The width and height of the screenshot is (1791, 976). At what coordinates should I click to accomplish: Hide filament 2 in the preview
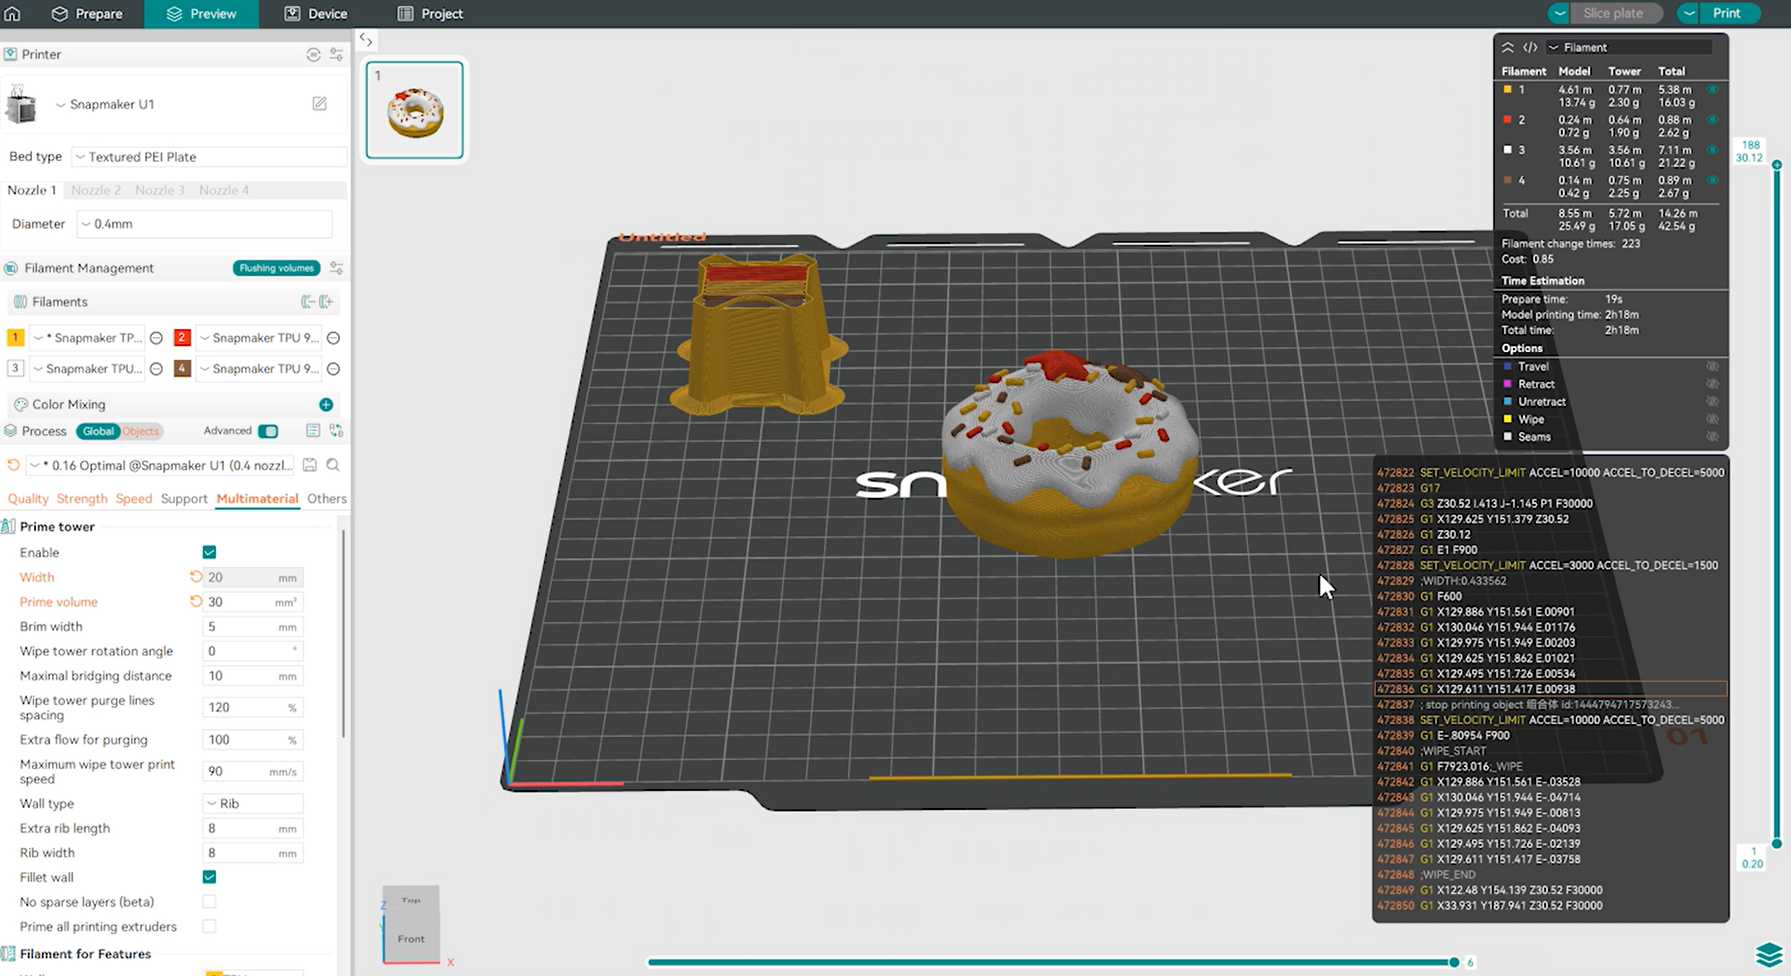(x=1713, y=120)
